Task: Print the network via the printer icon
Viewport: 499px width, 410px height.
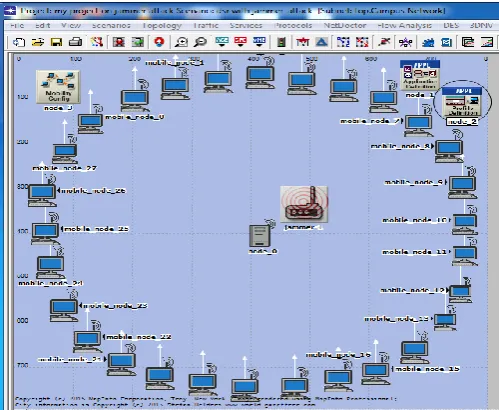Action: [x=75, y=42]
